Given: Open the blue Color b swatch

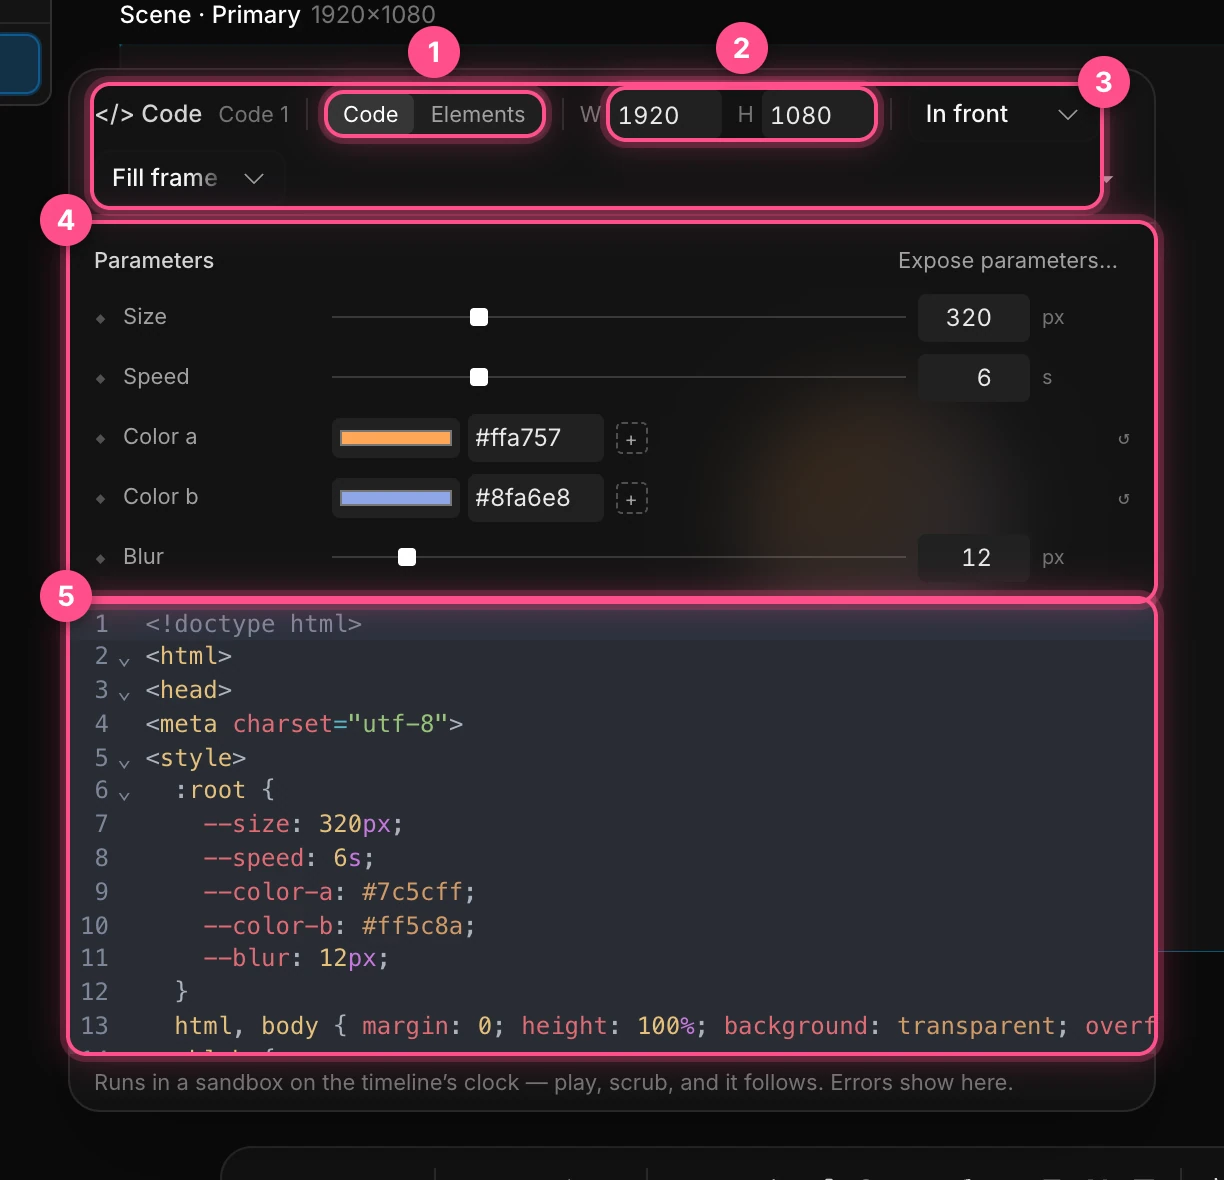Looking at the screenshot, I should 396,498.
